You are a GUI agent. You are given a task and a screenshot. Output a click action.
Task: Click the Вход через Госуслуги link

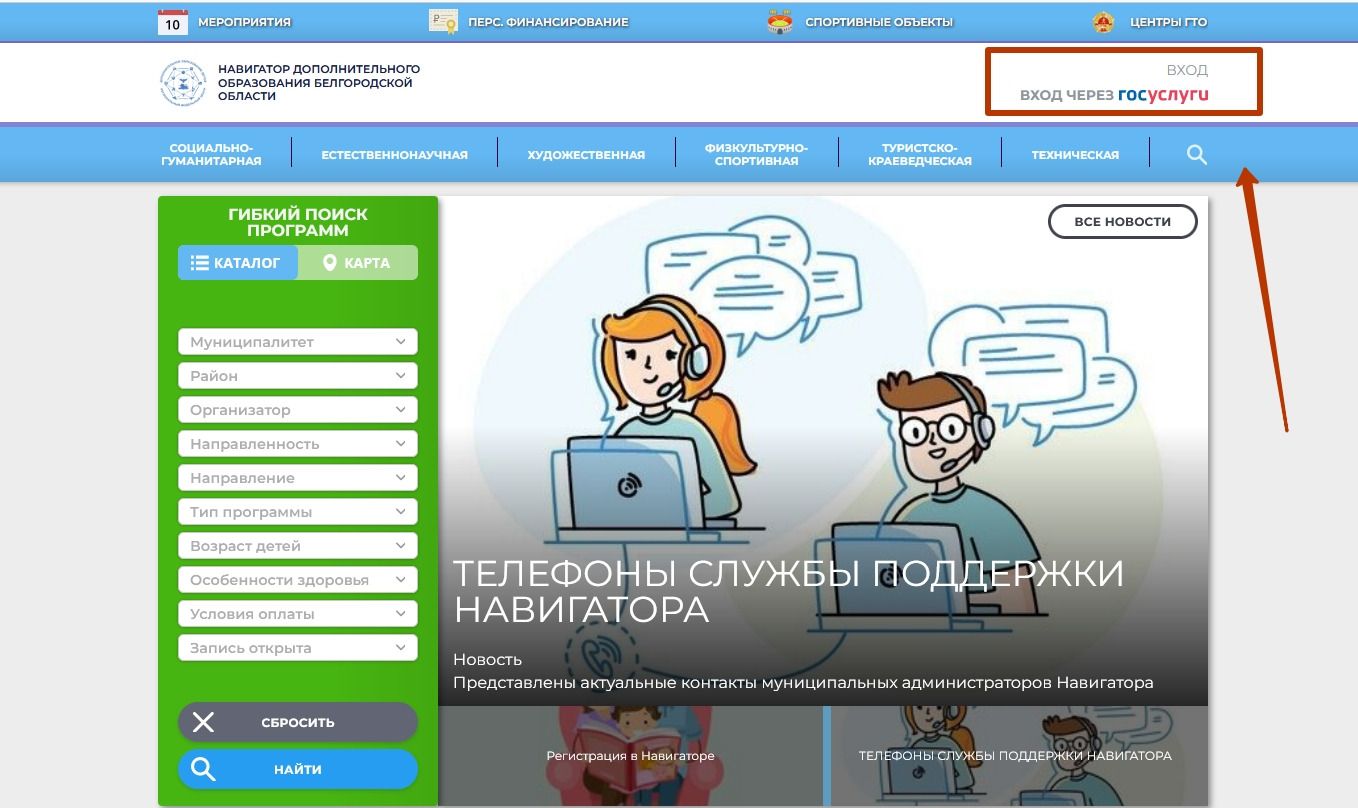1114,95
